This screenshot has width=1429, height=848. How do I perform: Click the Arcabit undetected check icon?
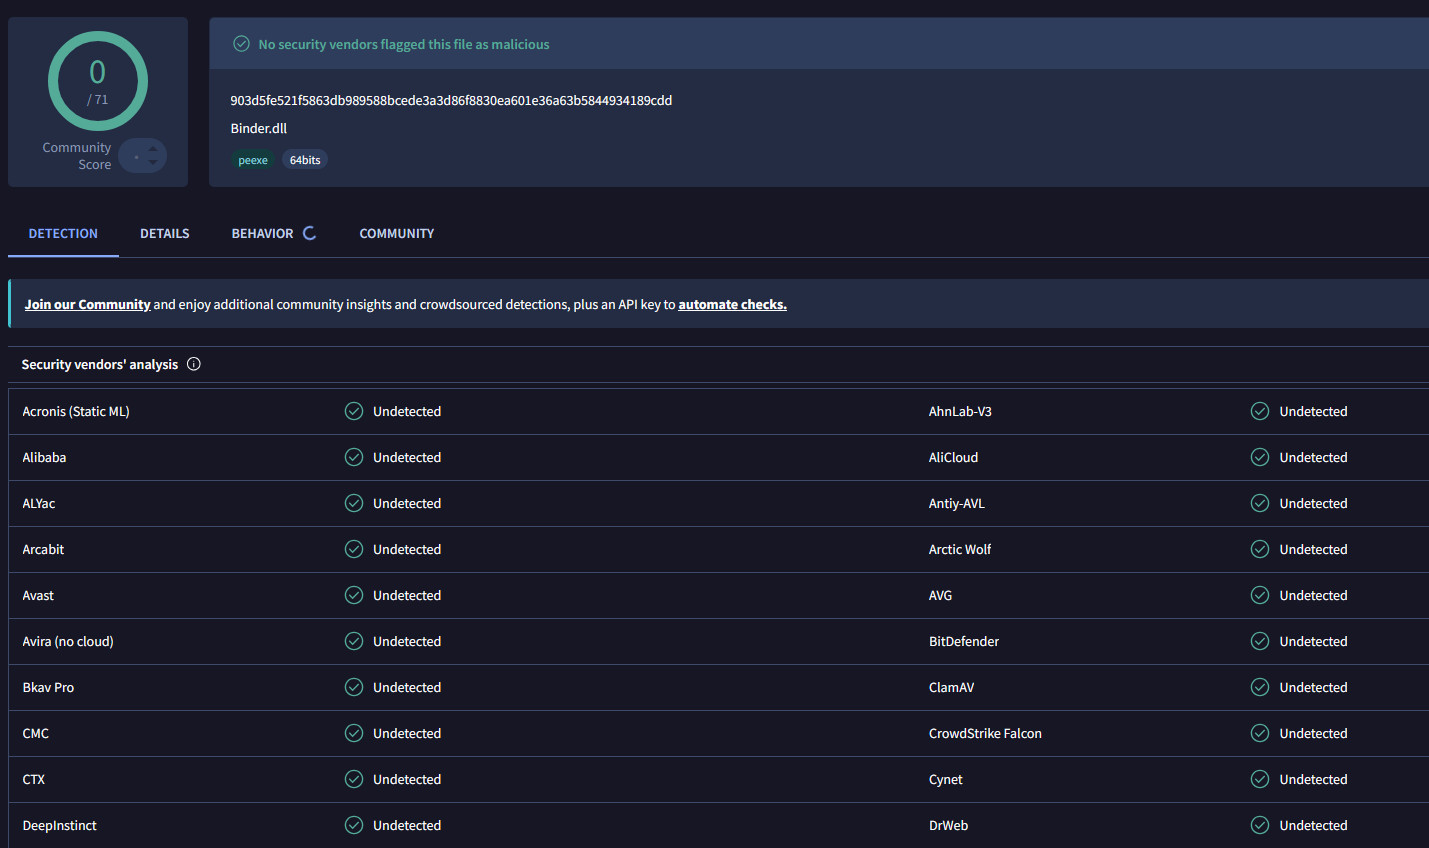[x=354, y=549]
